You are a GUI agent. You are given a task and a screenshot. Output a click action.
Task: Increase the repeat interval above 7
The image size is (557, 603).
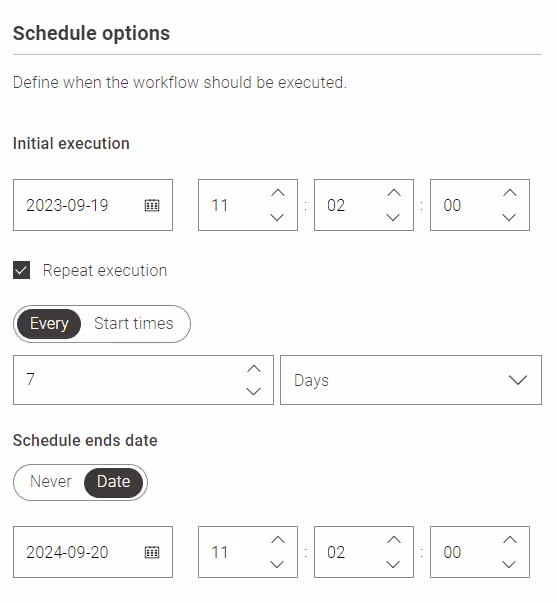253,369
